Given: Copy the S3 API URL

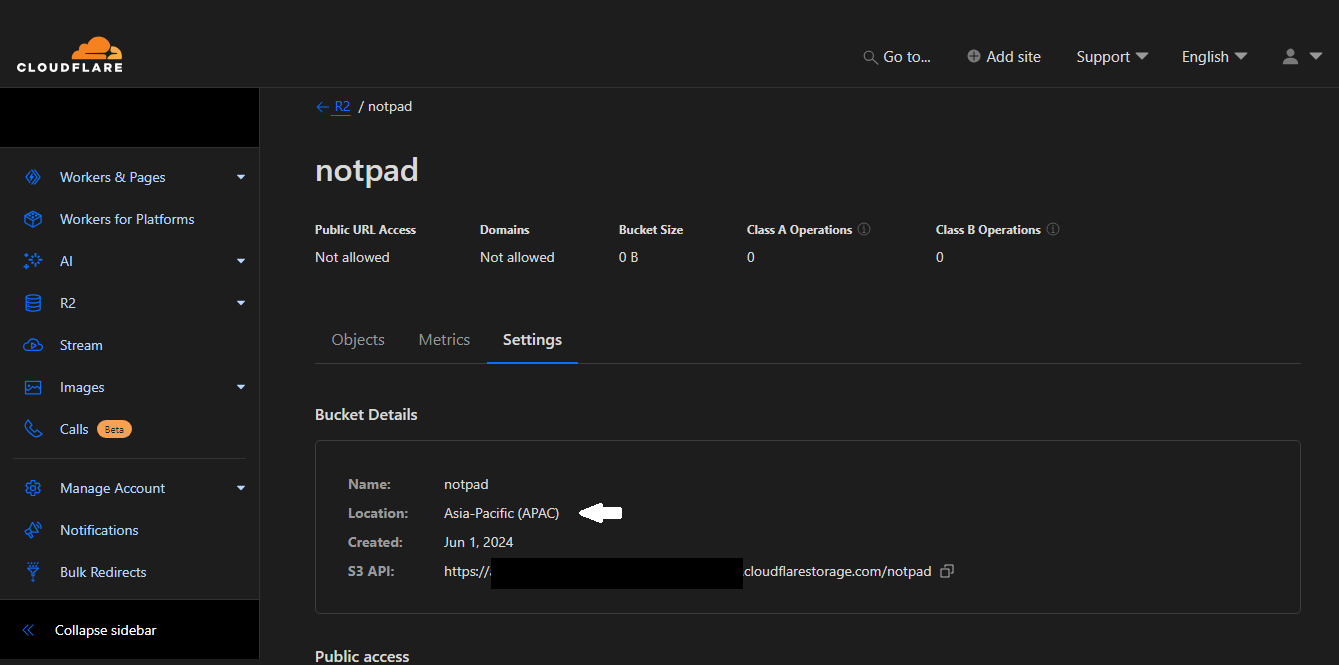Looking at the screenshot, I should [x=947, y=571].
